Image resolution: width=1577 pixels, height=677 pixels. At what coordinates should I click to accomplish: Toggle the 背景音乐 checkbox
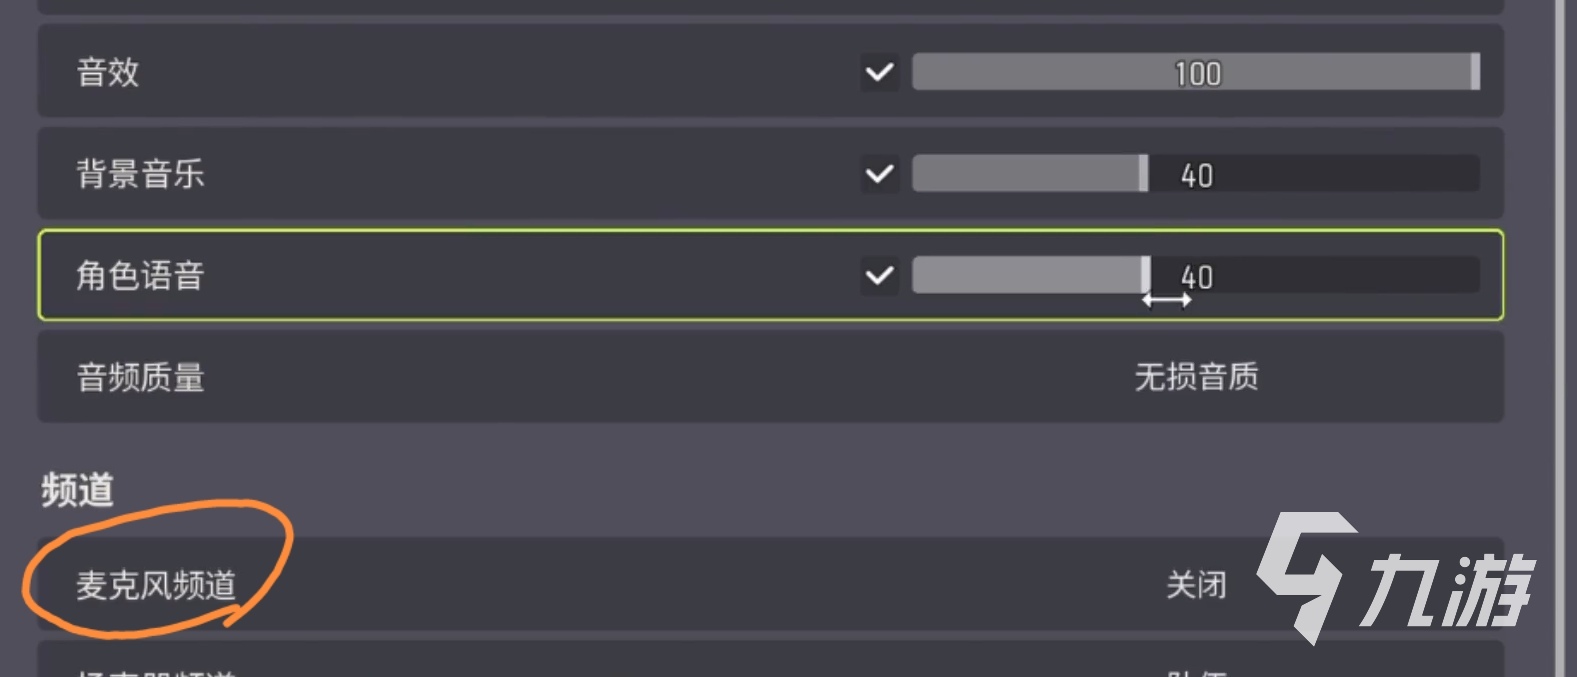880,174
